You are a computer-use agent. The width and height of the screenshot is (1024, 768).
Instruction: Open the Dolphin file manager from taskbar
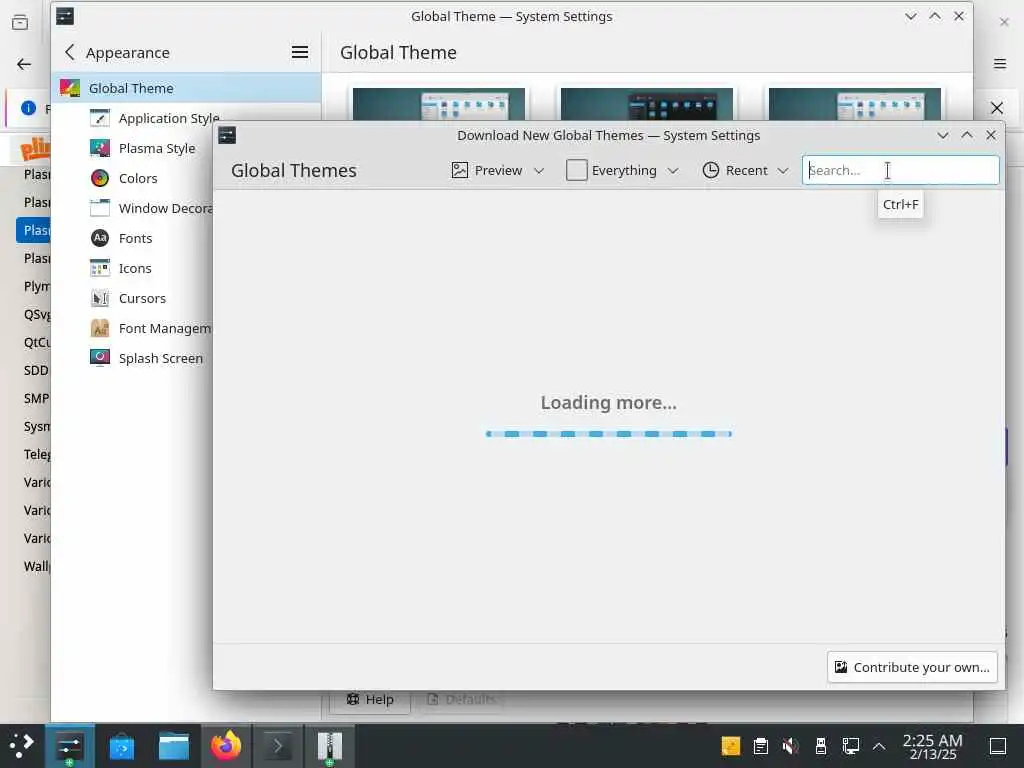[x=174, y=746]
